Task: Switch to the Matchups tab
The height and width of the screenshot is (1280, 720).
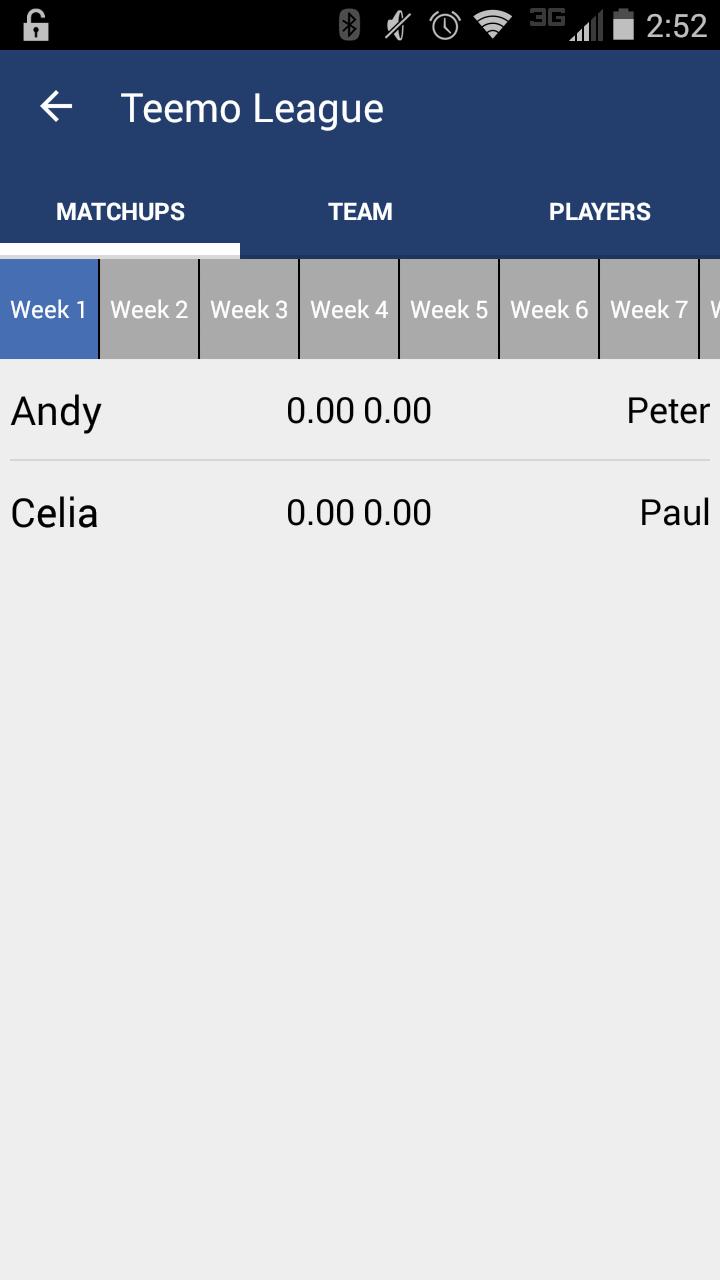Action: [x=120, y=212]
